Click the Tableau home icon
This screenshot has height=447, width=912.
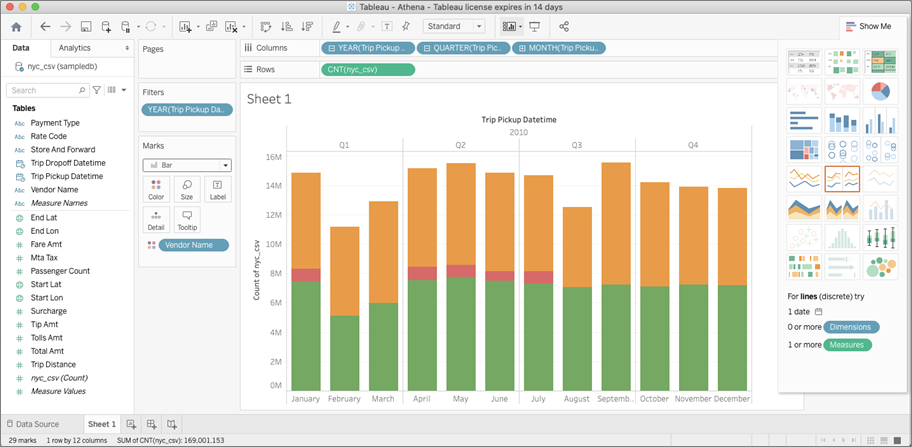[16, 26]
